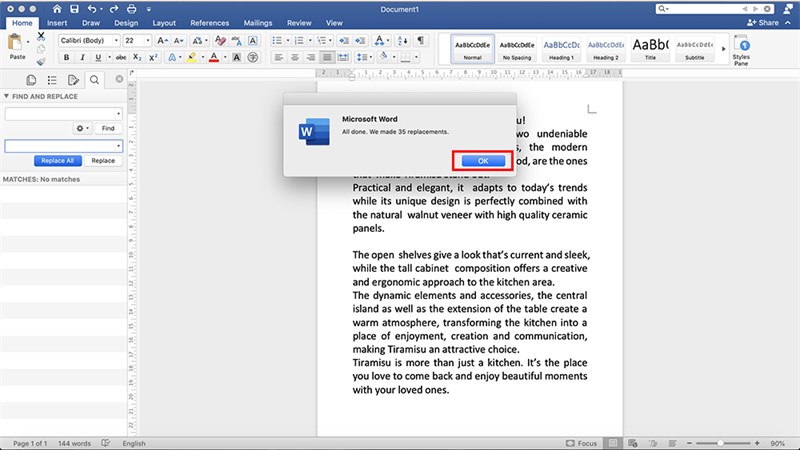
Task: Switch to Web Layout view in status bar
Action: (633, 443)
